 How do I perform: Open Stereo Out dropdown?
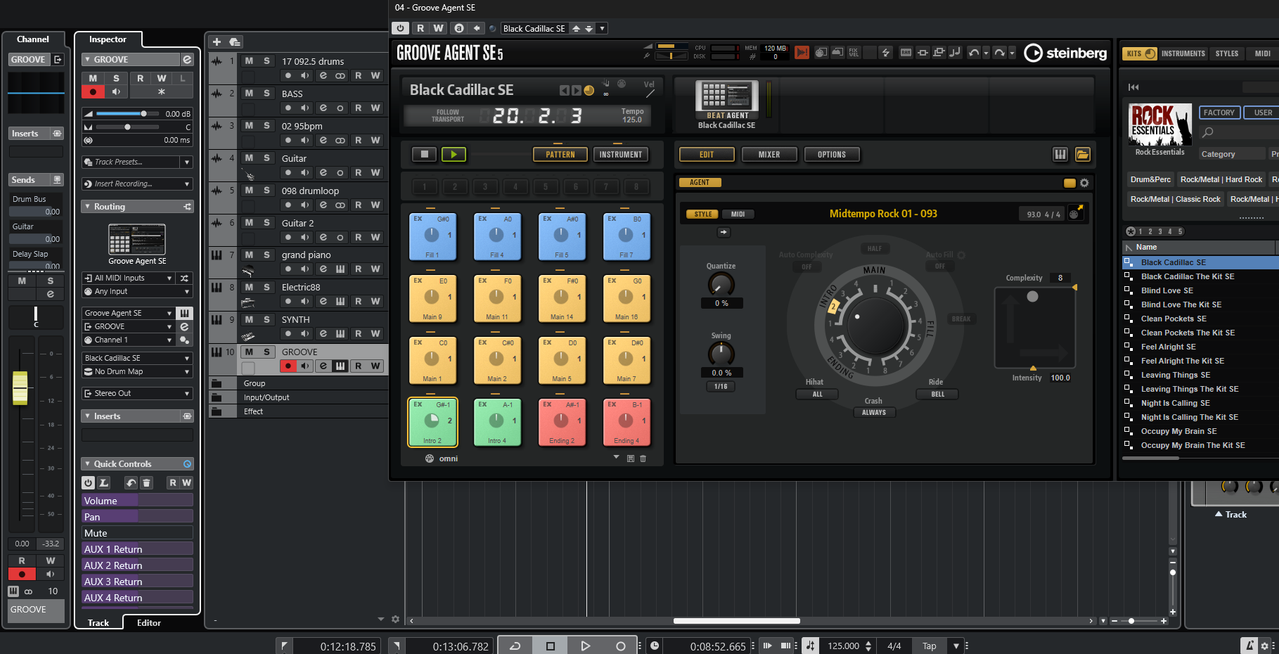pyautogui.click(x=137, y=393)
